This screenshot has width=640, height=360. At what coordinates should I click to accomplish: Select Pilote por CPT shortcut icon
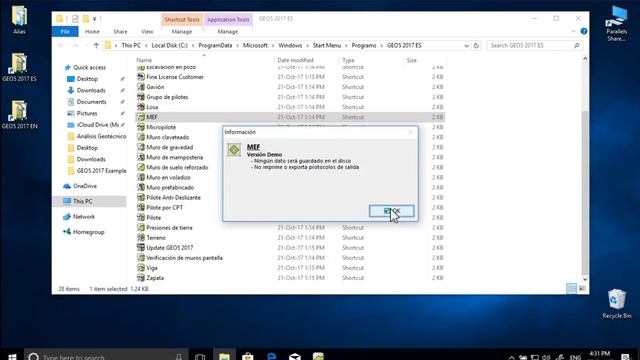click(141, 207)
